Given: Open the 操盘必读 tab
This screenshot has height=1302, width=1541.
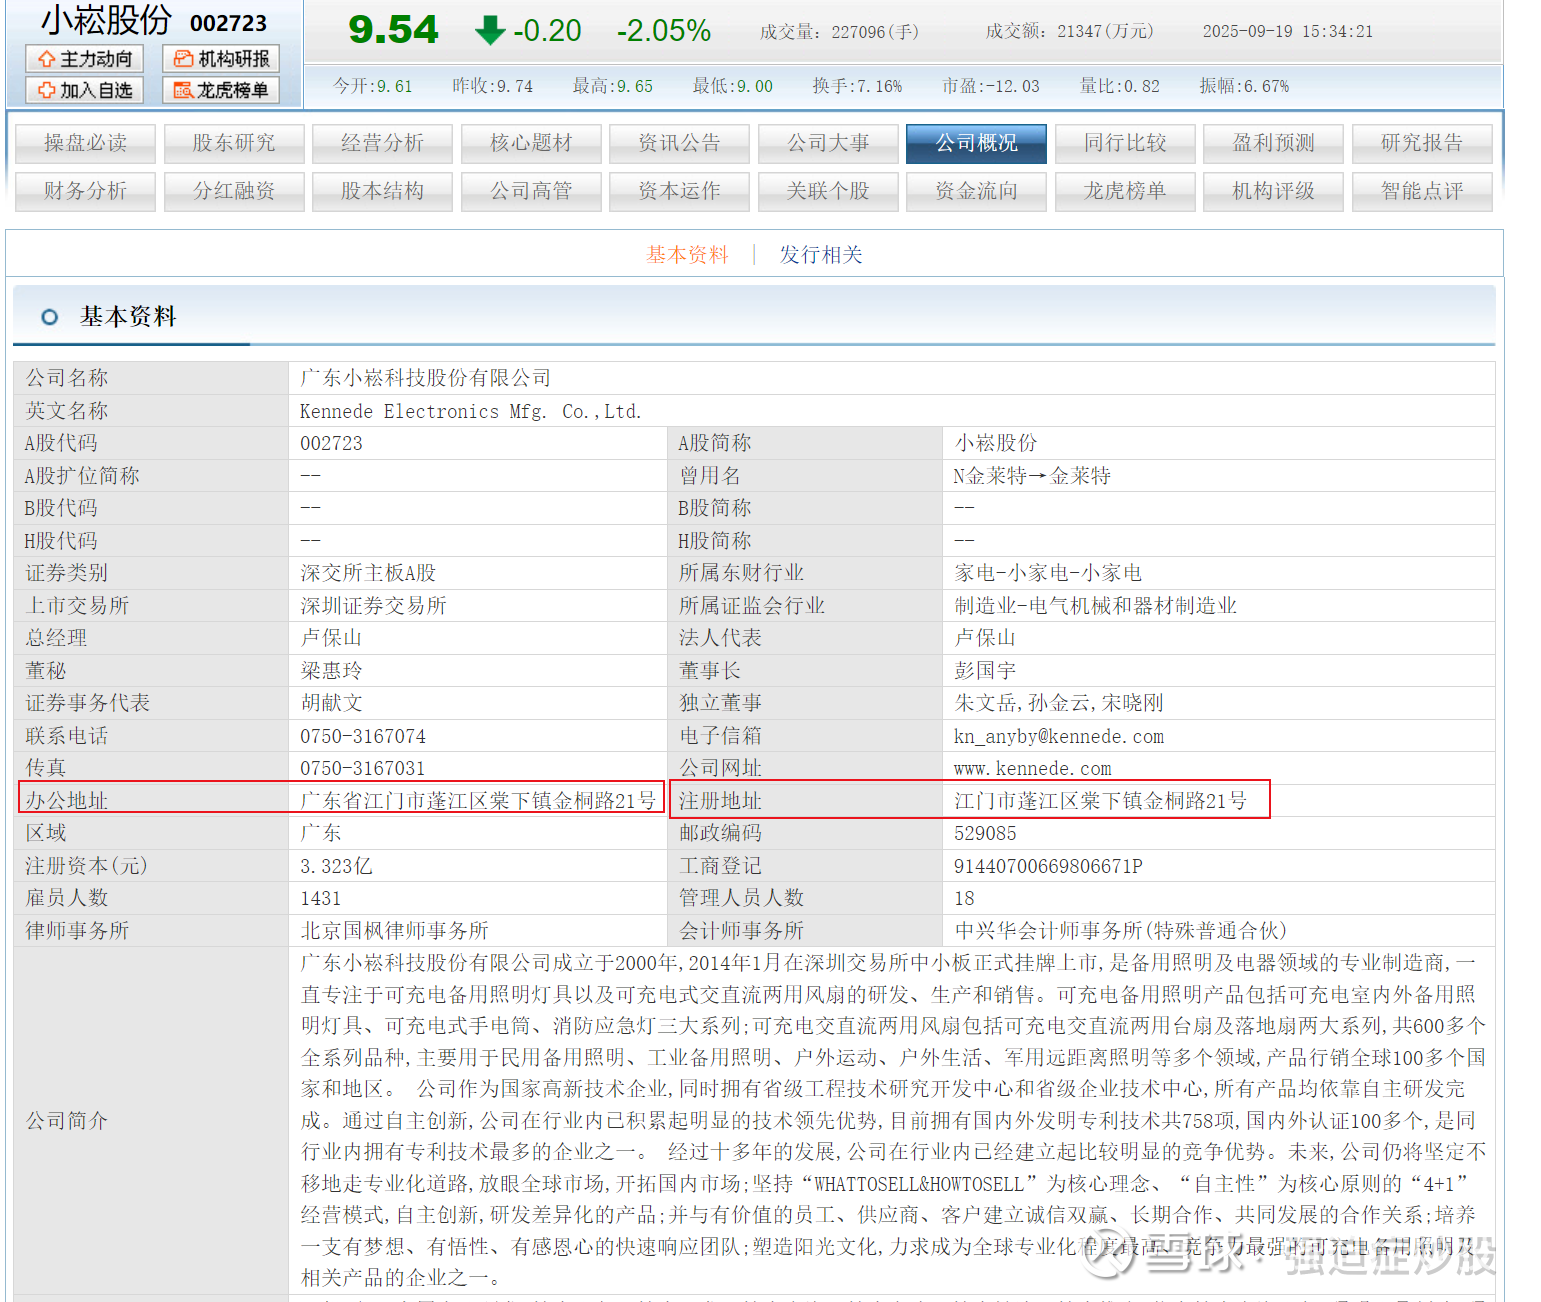Looking at the screenshot, I should [85, 143].
